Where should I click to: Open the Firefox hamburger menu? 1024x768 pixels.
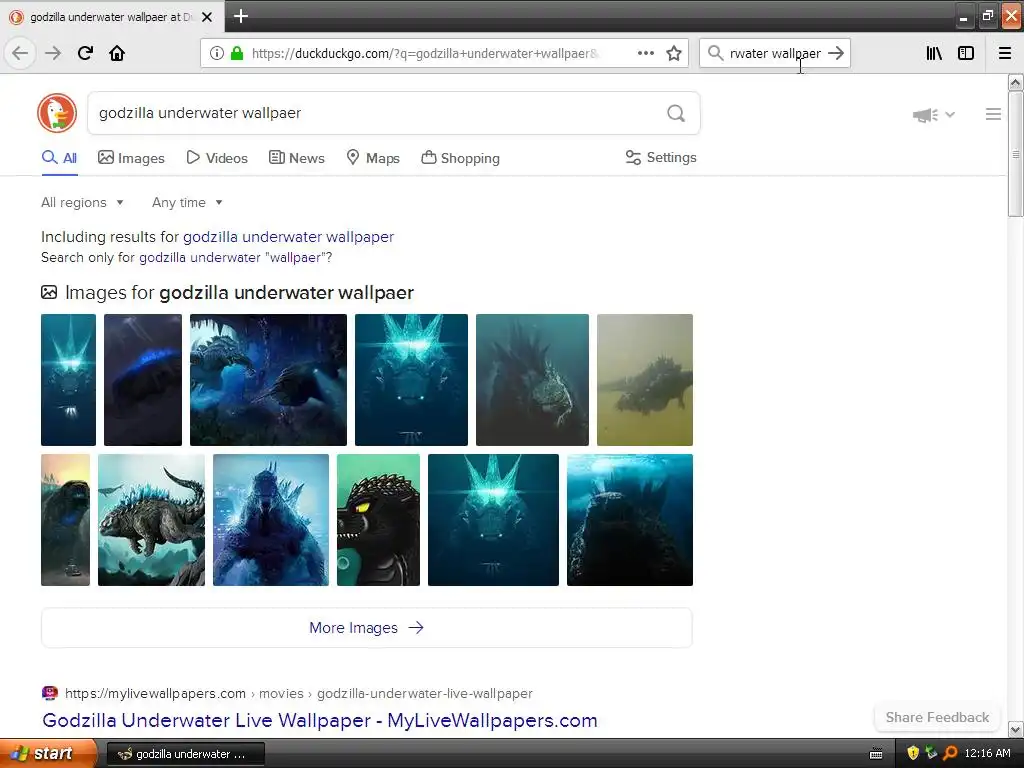point(1005,53)
